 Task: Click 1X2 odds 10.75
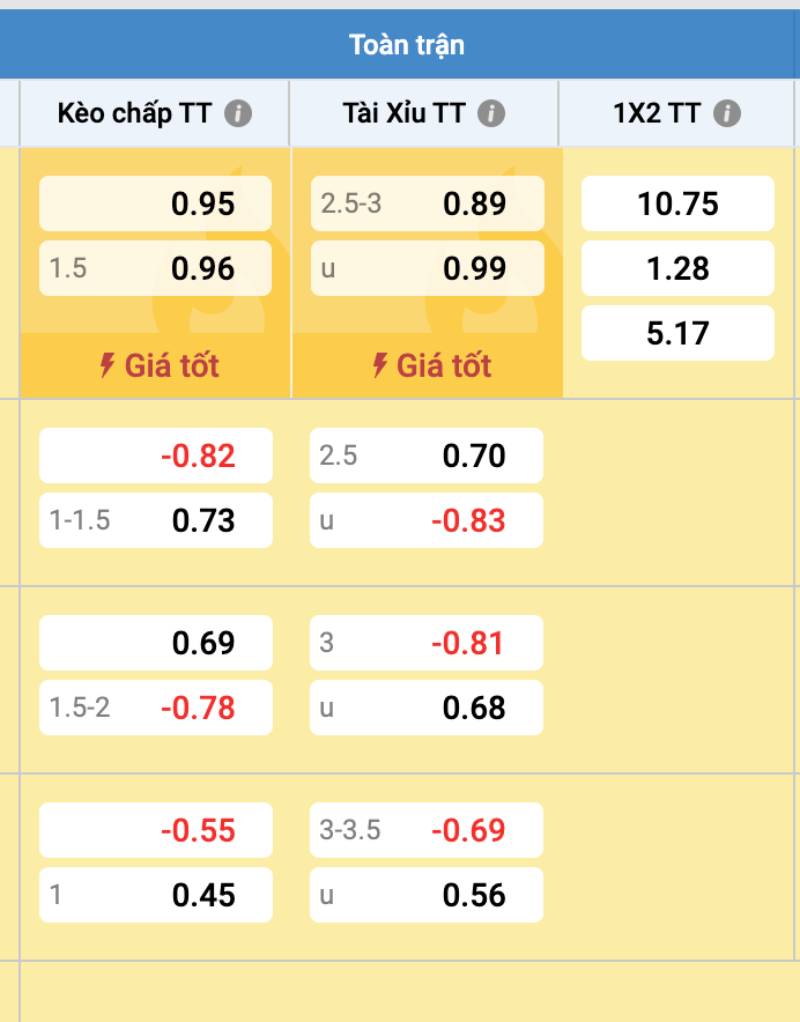(678, 204)
